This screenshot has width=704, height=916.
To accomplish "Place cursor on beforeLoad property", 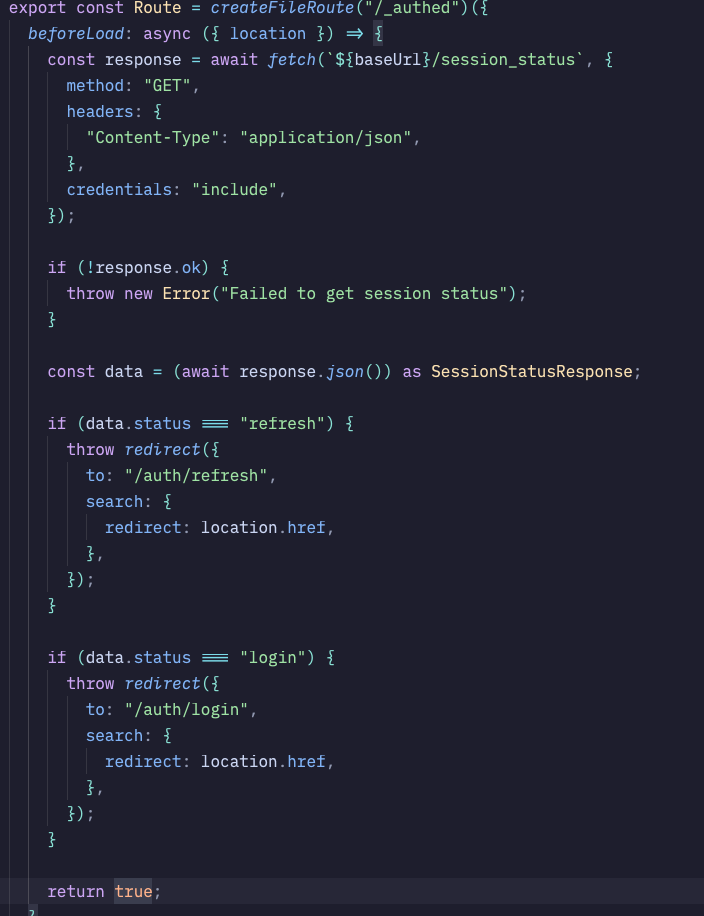I will [x=76, y=34].
